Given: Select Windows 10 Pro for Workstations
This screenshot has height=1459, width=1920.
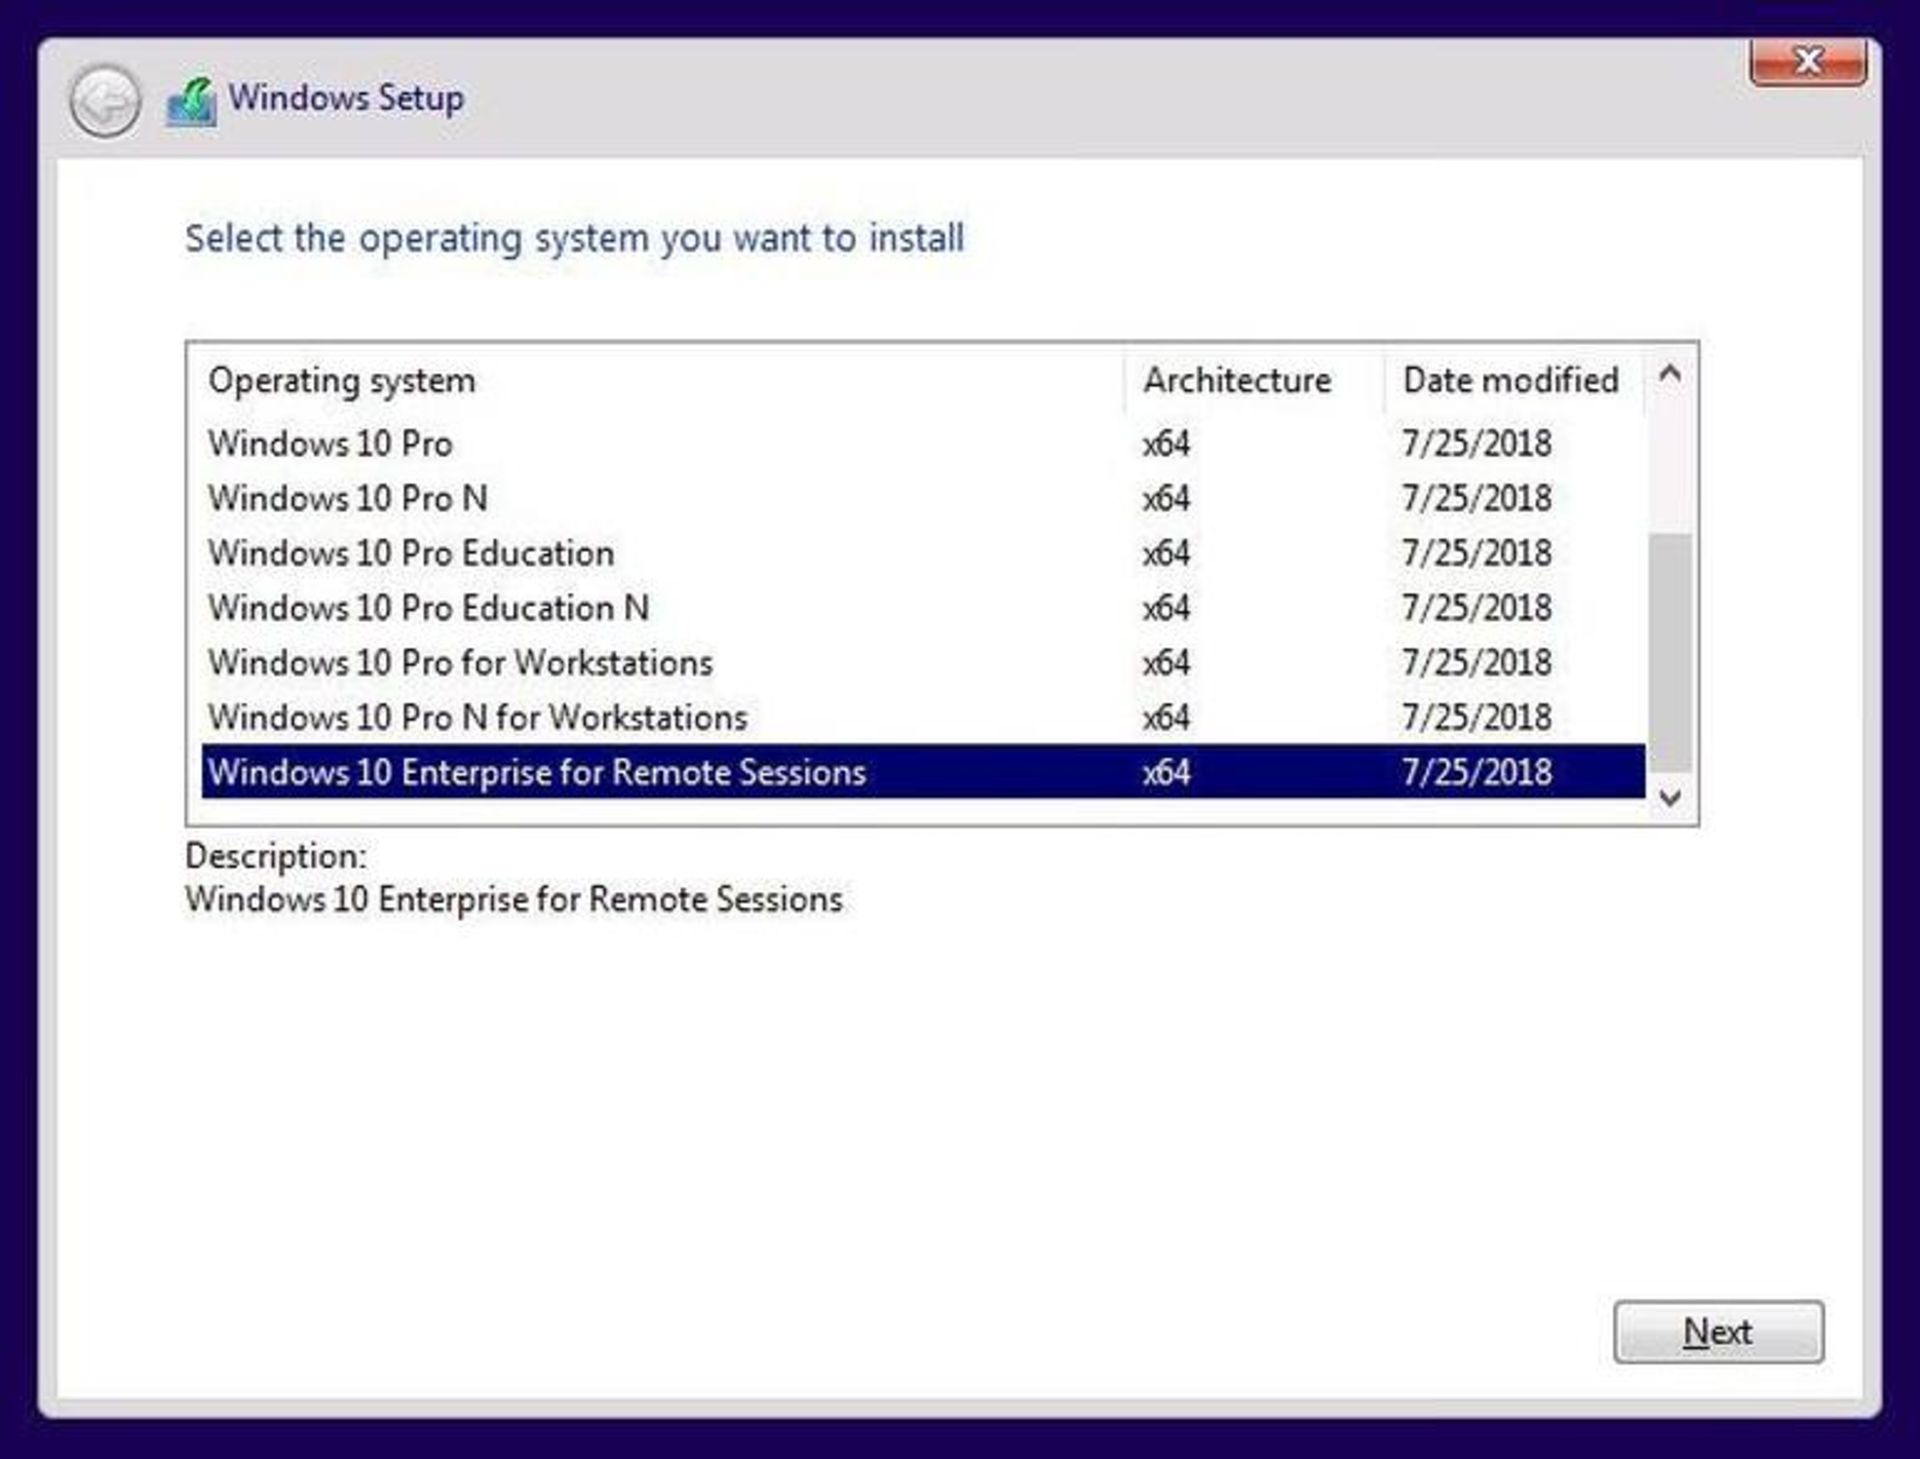Looking at the screenshot, I should pyautogui.click(x=460, y=663).
